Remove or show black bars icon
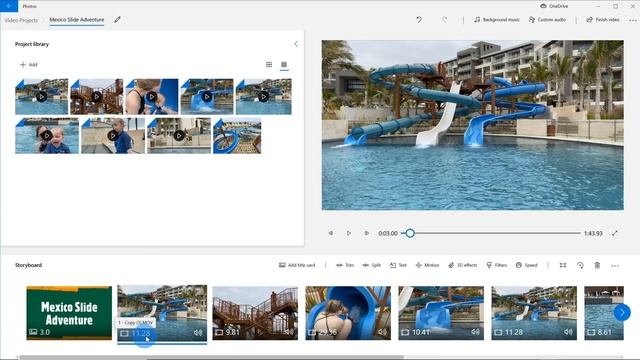The image size is (640, 360). pos(563,265)
